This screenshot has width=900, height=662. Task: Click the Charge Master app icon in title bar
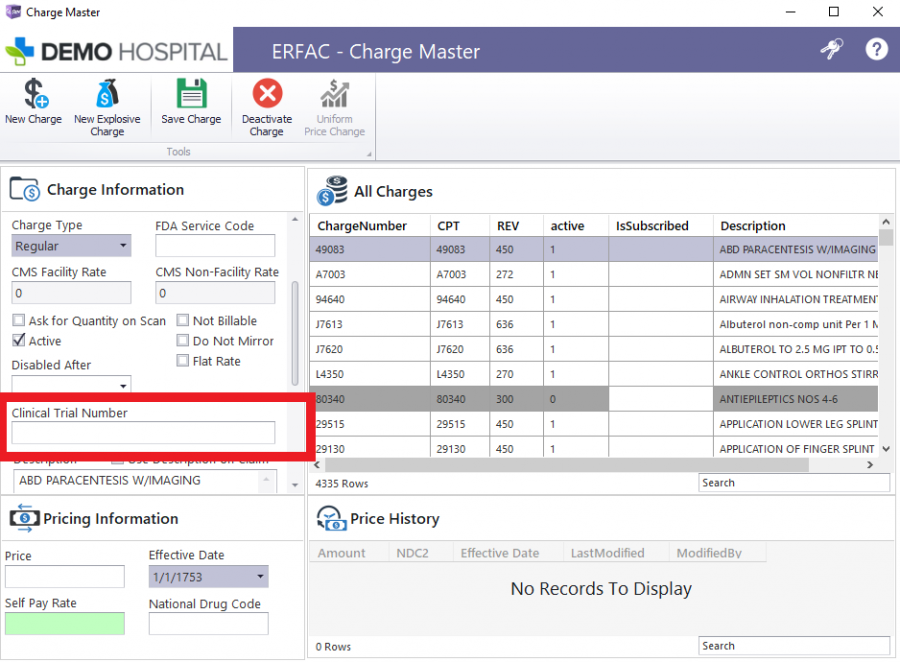coord(13,11)
